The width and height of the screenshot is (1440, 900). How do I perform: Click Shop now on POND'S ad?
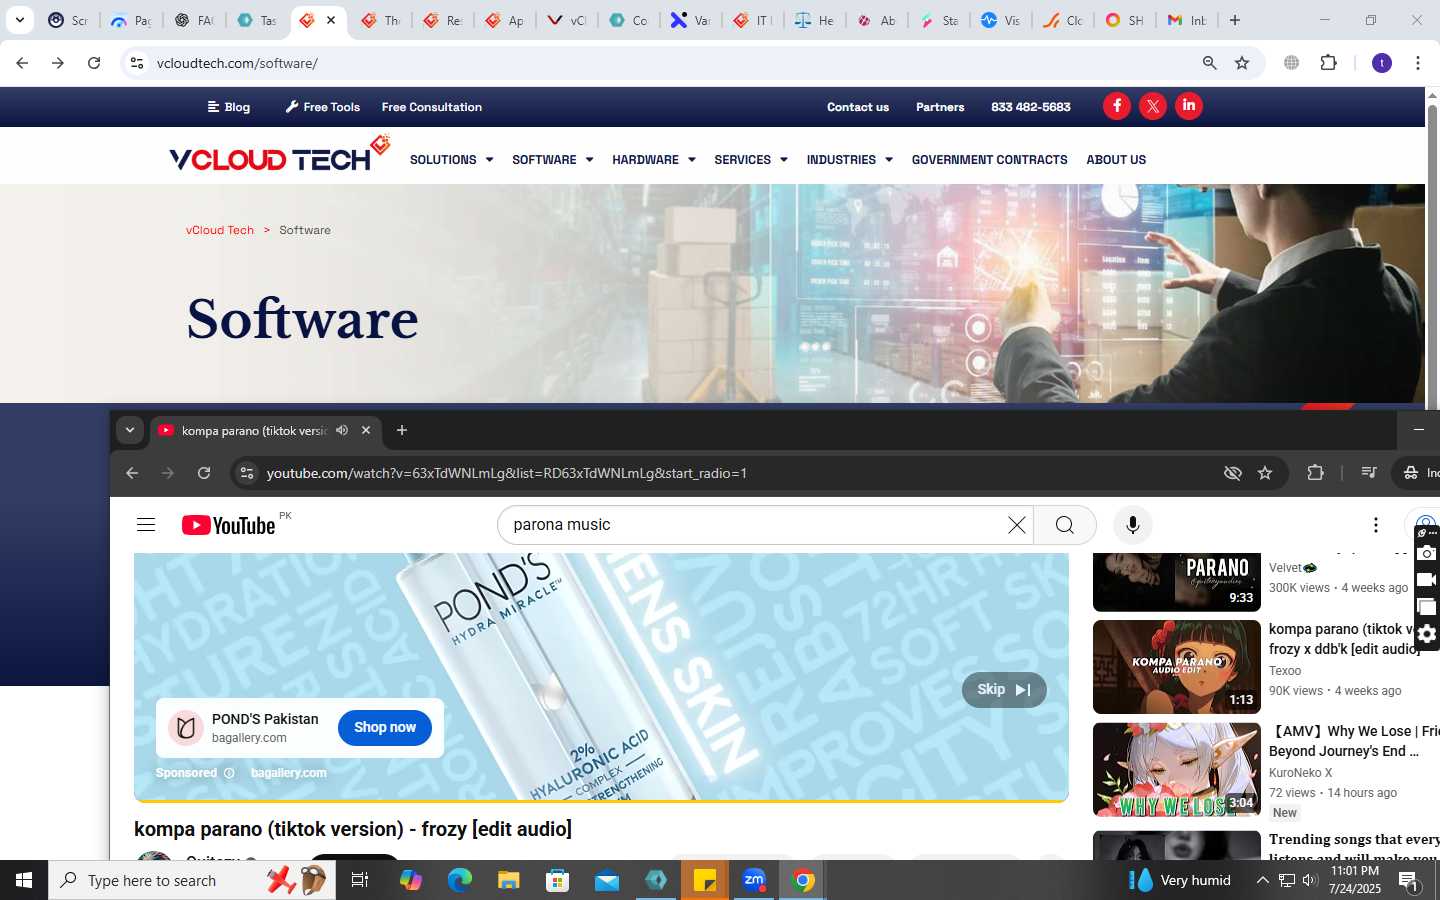point(385,727)
